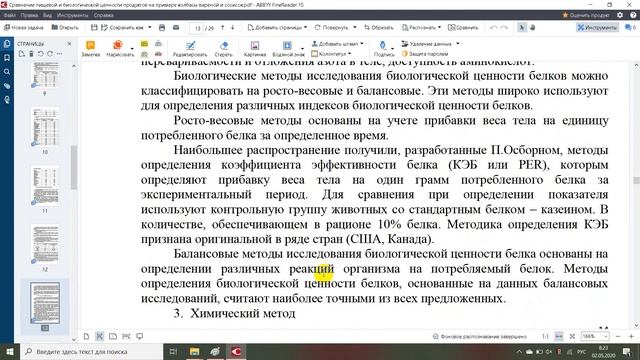Viewport: 640px width, 360px height.
Task: Delete page trash icon in Pages panel
Action: 31,54
